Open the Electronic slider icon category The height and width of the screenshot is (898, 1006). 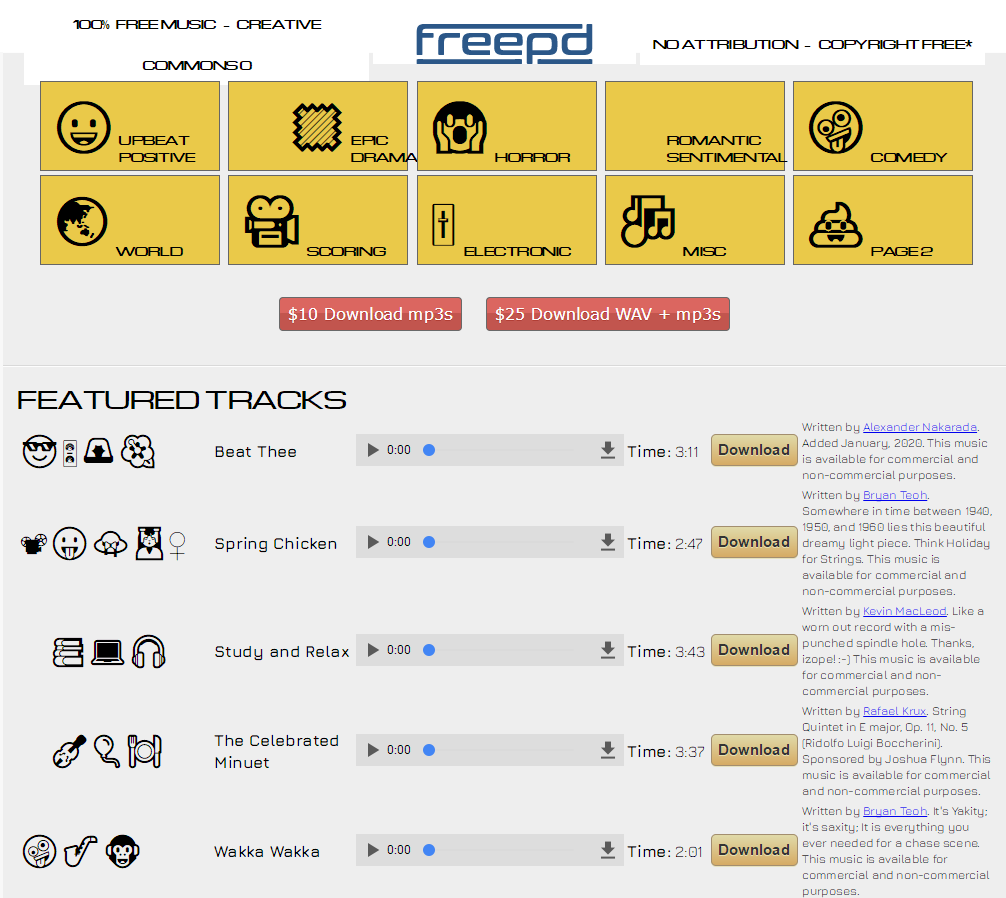pyautogui.click(x=507, y=220)
